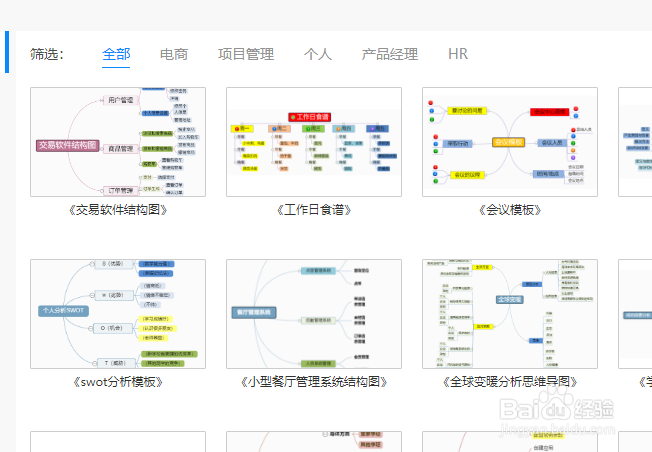Open the 项目管理 filter tab
Screen dimensions: 652x452
[x=246, y=54]
